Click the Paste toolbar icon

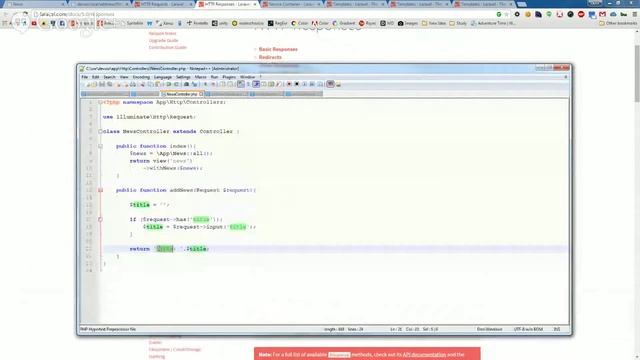[158, 84]
